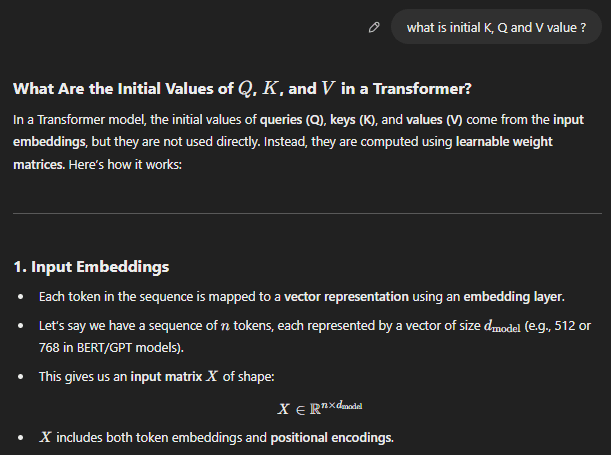Select the "1. Input Embeddings" section heading

[91, 268]
